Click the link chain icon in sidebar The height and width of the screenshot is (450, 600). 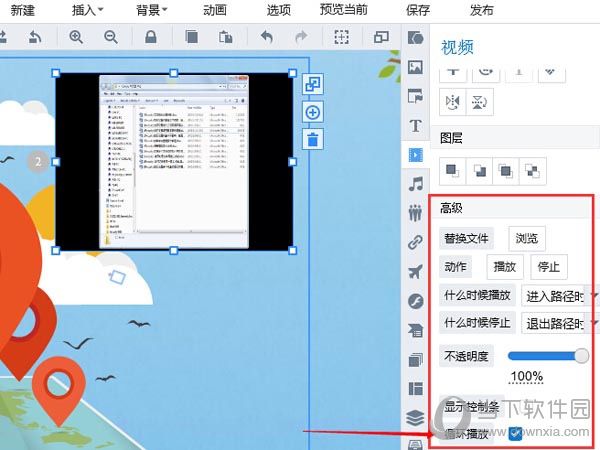tap(416, 241)
